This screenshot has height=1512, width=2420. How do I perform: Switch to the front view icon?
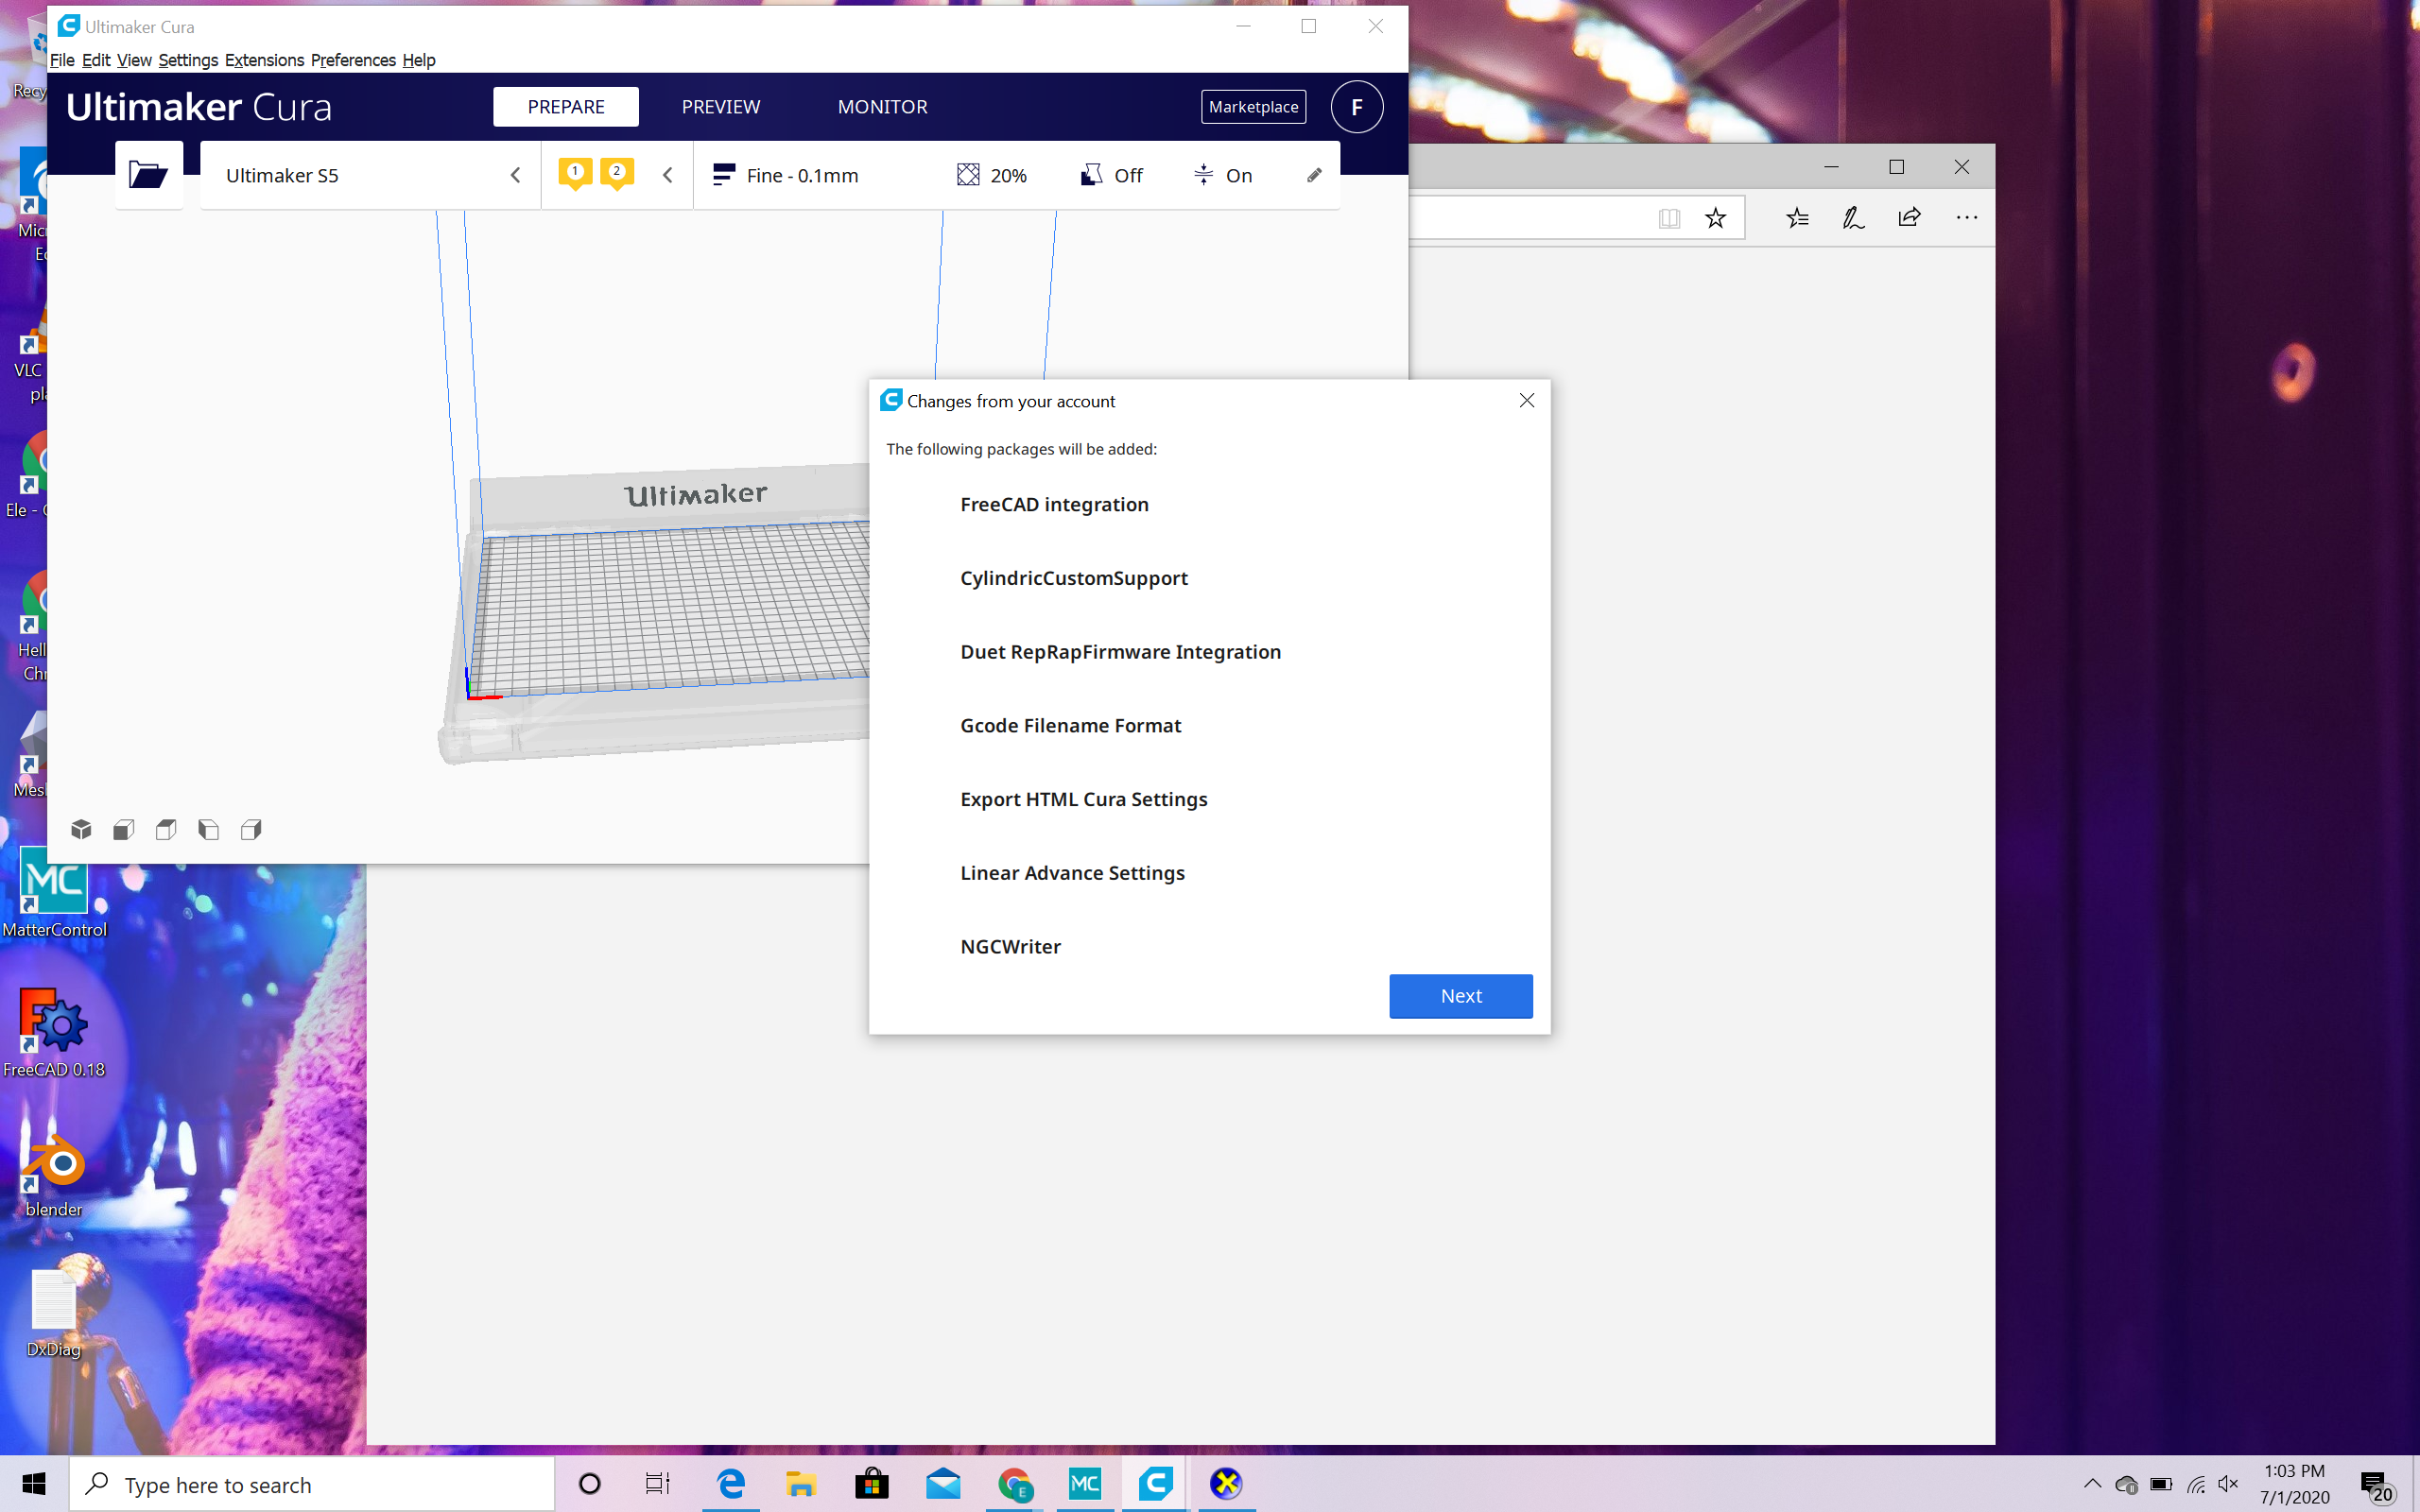click(x=124, y=829)
